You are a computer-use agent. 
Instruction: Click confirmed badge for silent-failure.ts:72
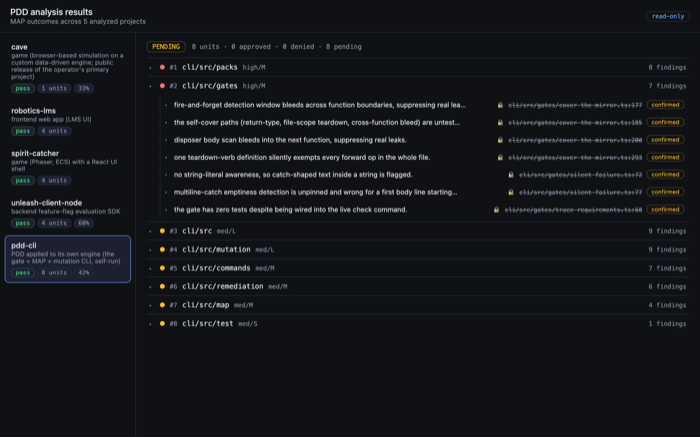coord(665,175)
